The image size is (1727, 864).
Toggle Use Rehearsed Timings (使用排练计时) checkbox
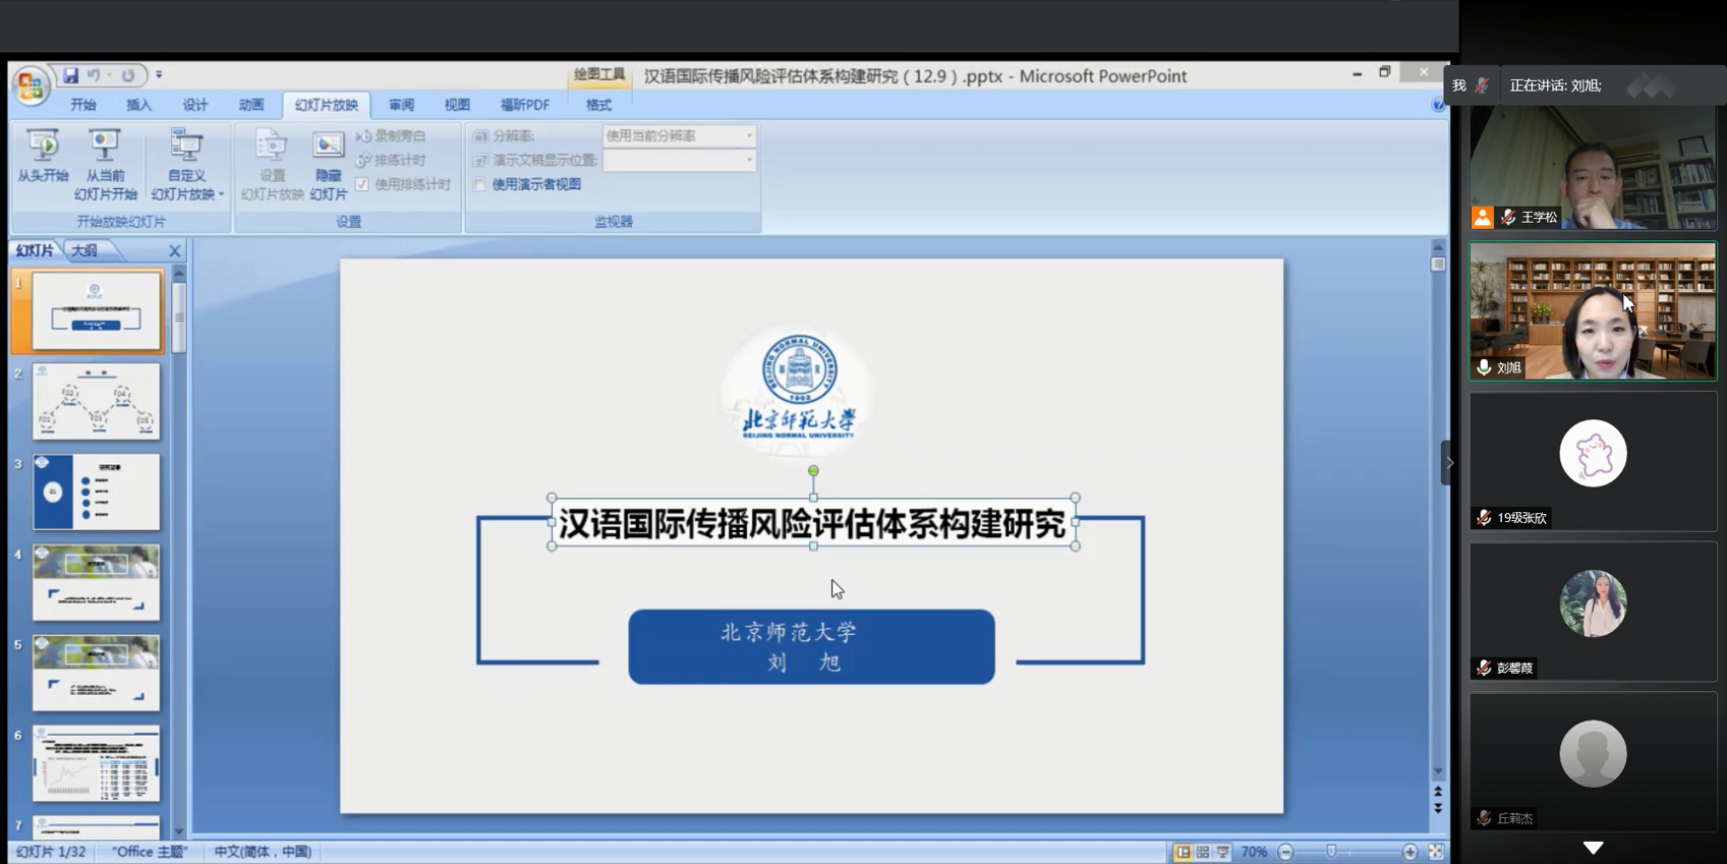[x=362, y=185]
